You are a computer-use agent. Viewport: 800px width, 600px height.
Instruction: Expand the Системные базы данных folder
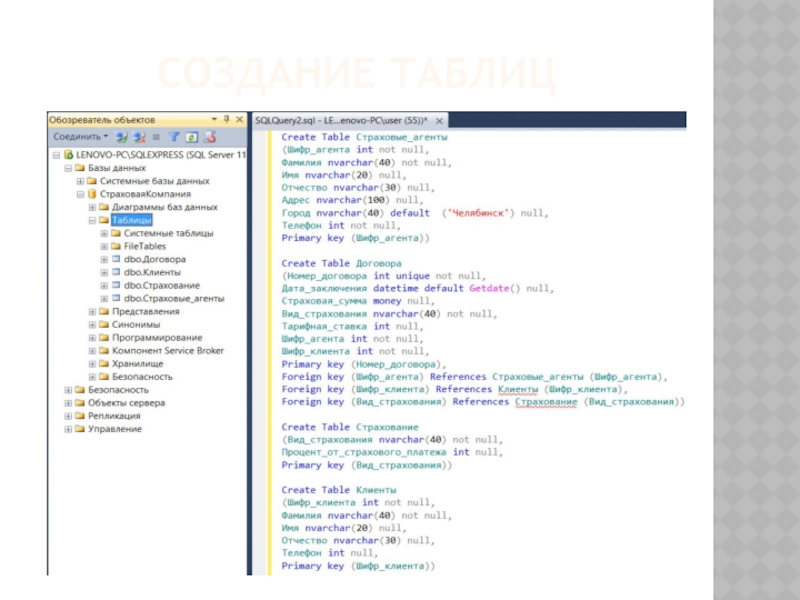80,181
